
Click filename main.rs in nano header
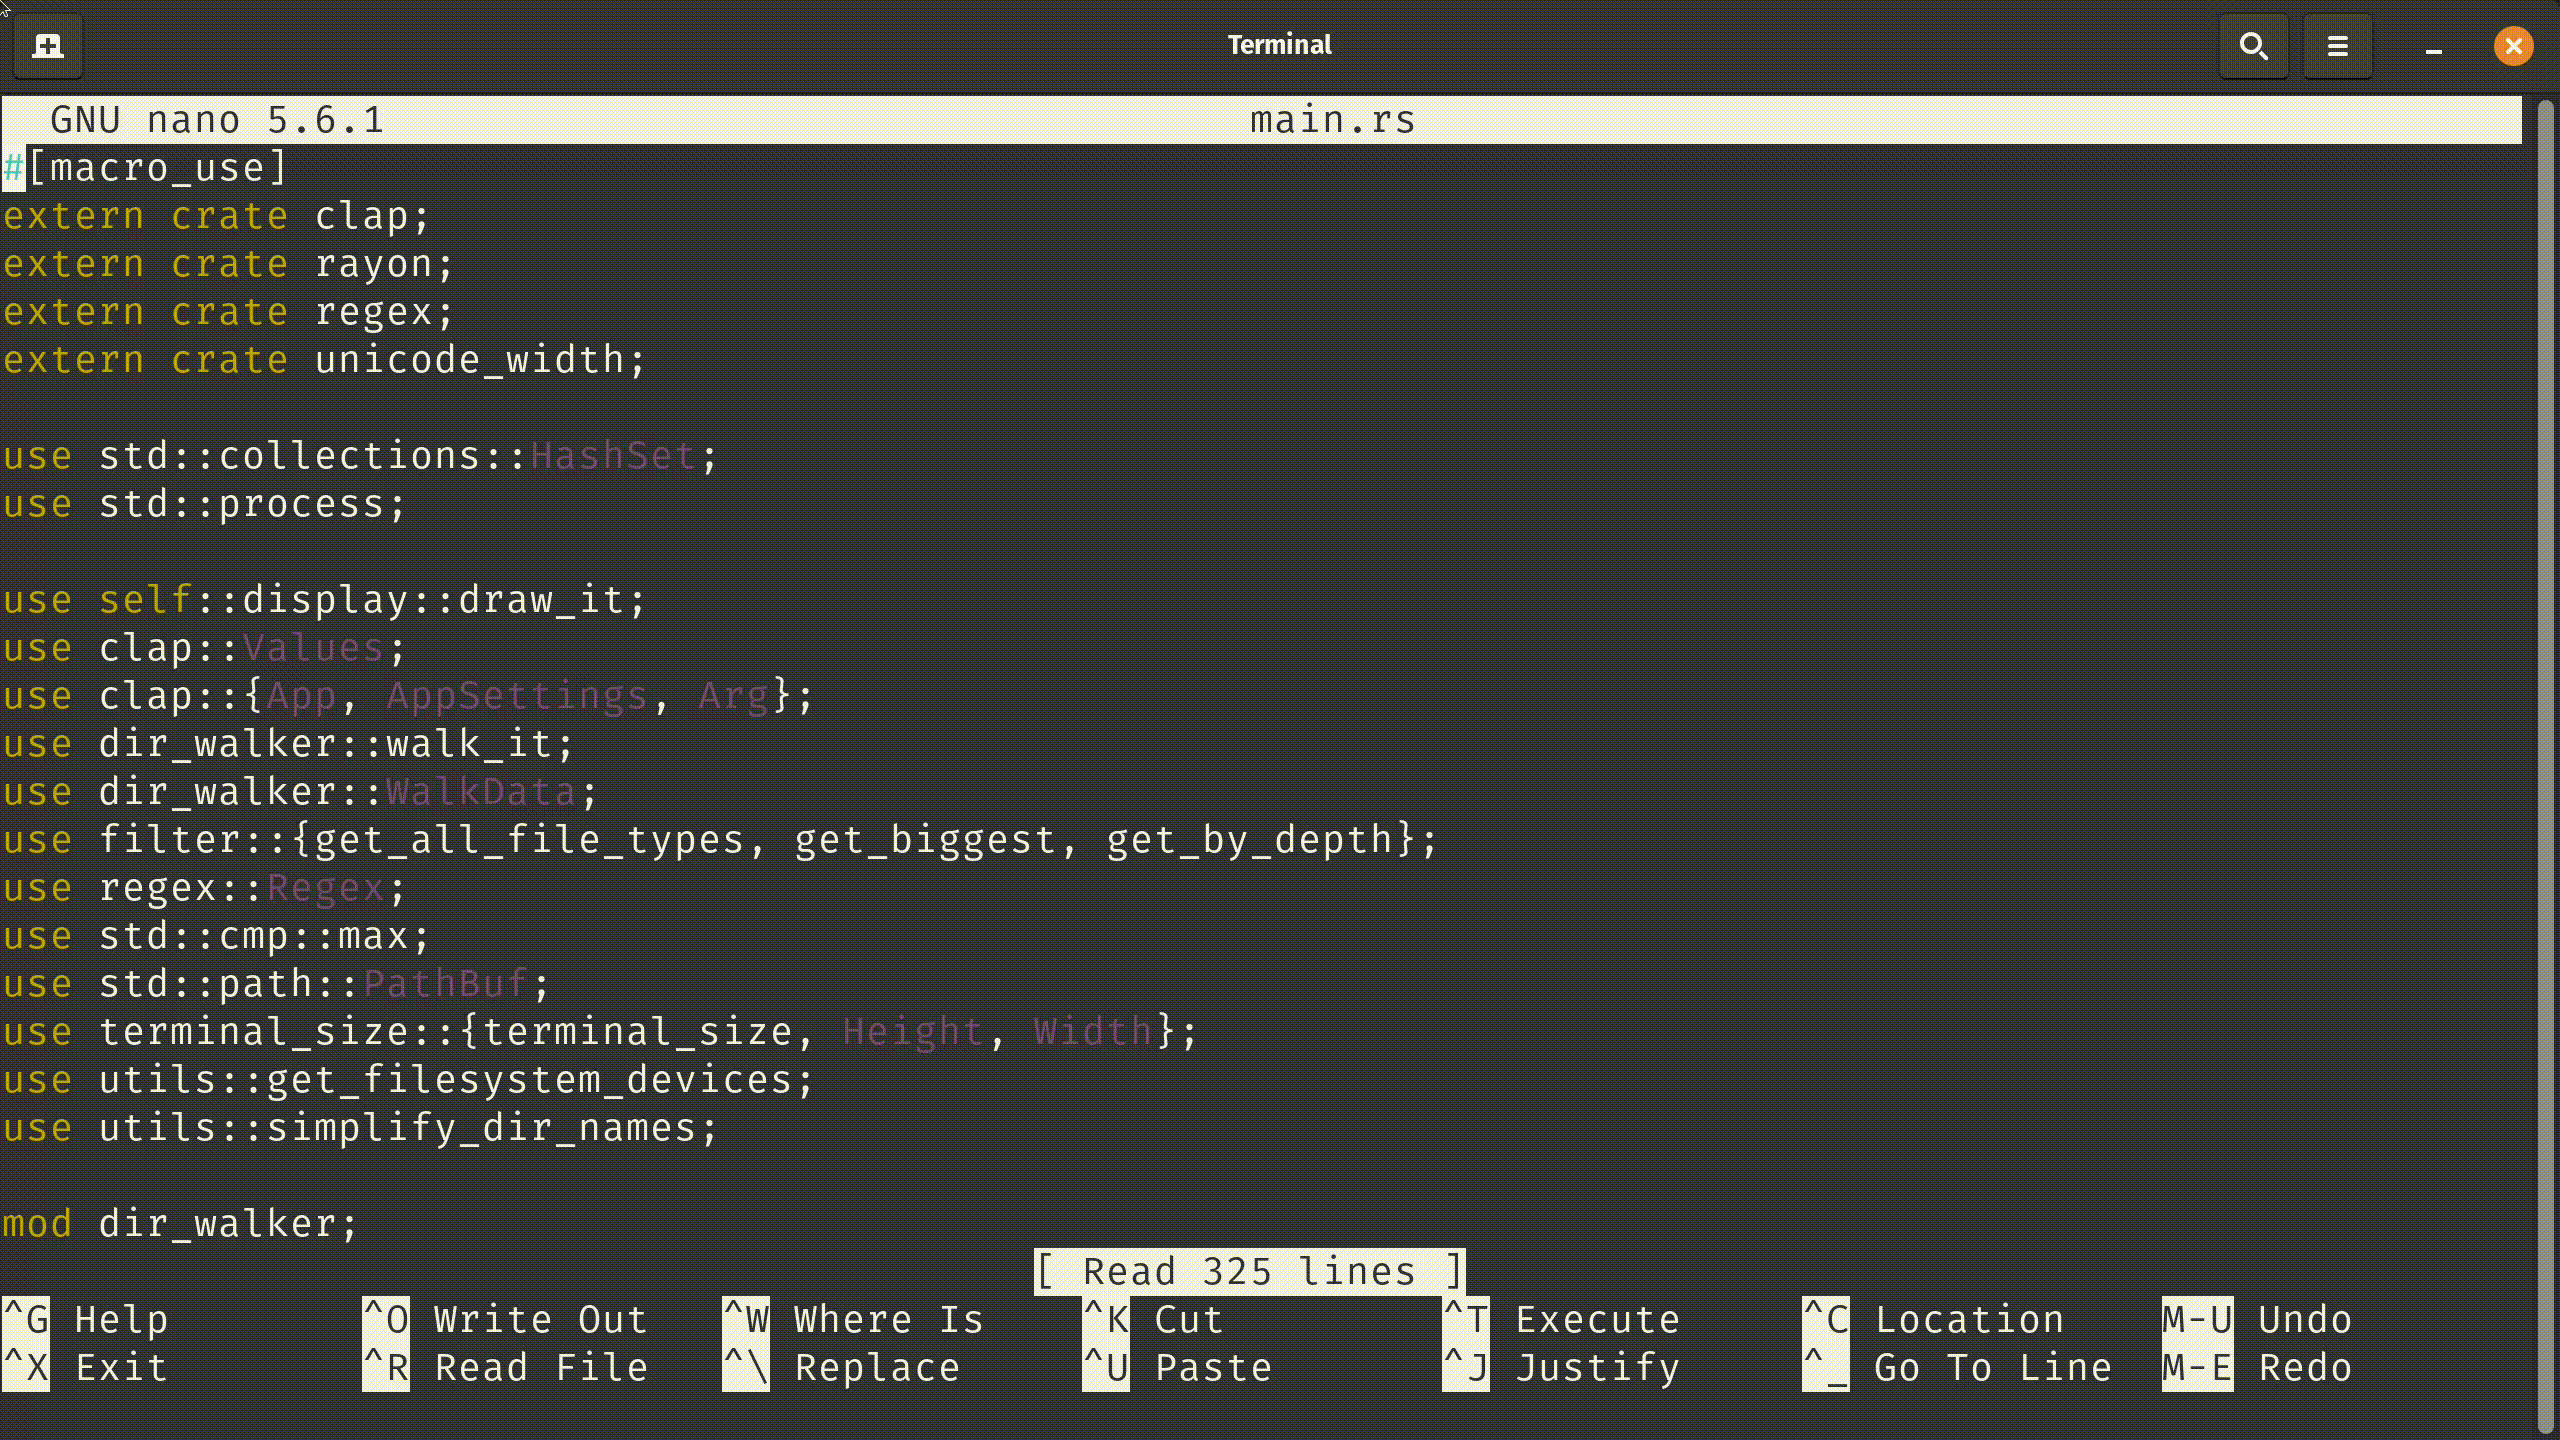(1331, 118)
